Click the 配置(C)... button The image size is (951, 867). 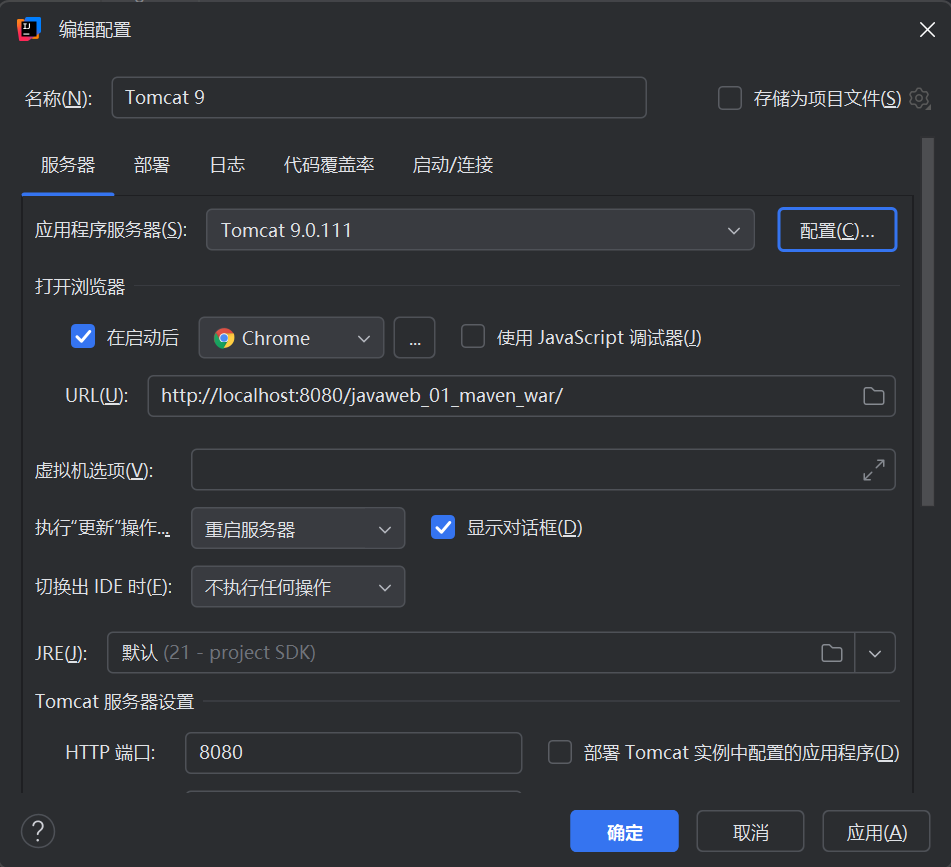click(837, 230)
